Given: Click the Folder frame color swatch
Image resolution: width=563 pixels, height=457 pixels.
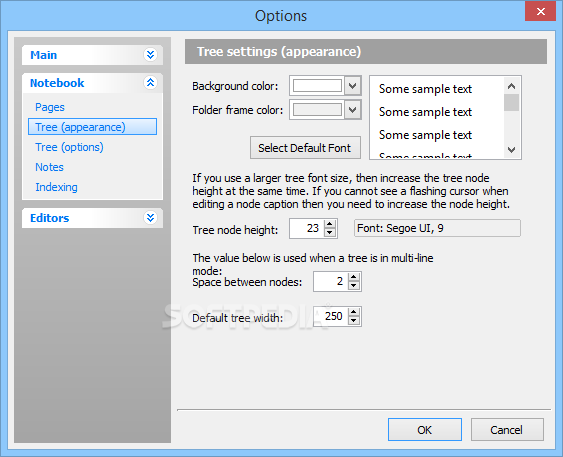Looking at the screenshot, I should point(317,109).
